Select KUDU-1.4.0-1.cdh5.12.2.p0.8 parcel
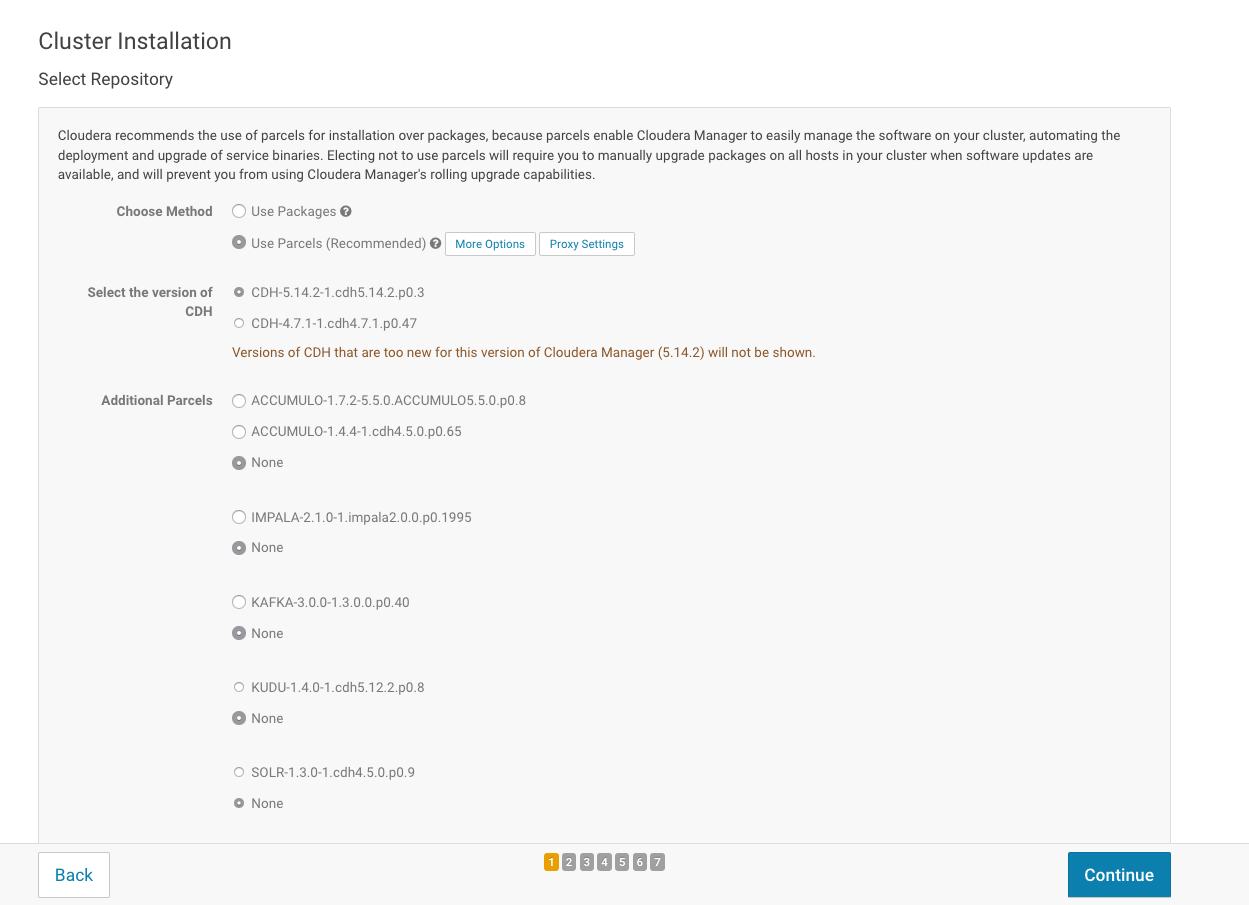Screen dimensions: 1249x905 tap(239, 687)
